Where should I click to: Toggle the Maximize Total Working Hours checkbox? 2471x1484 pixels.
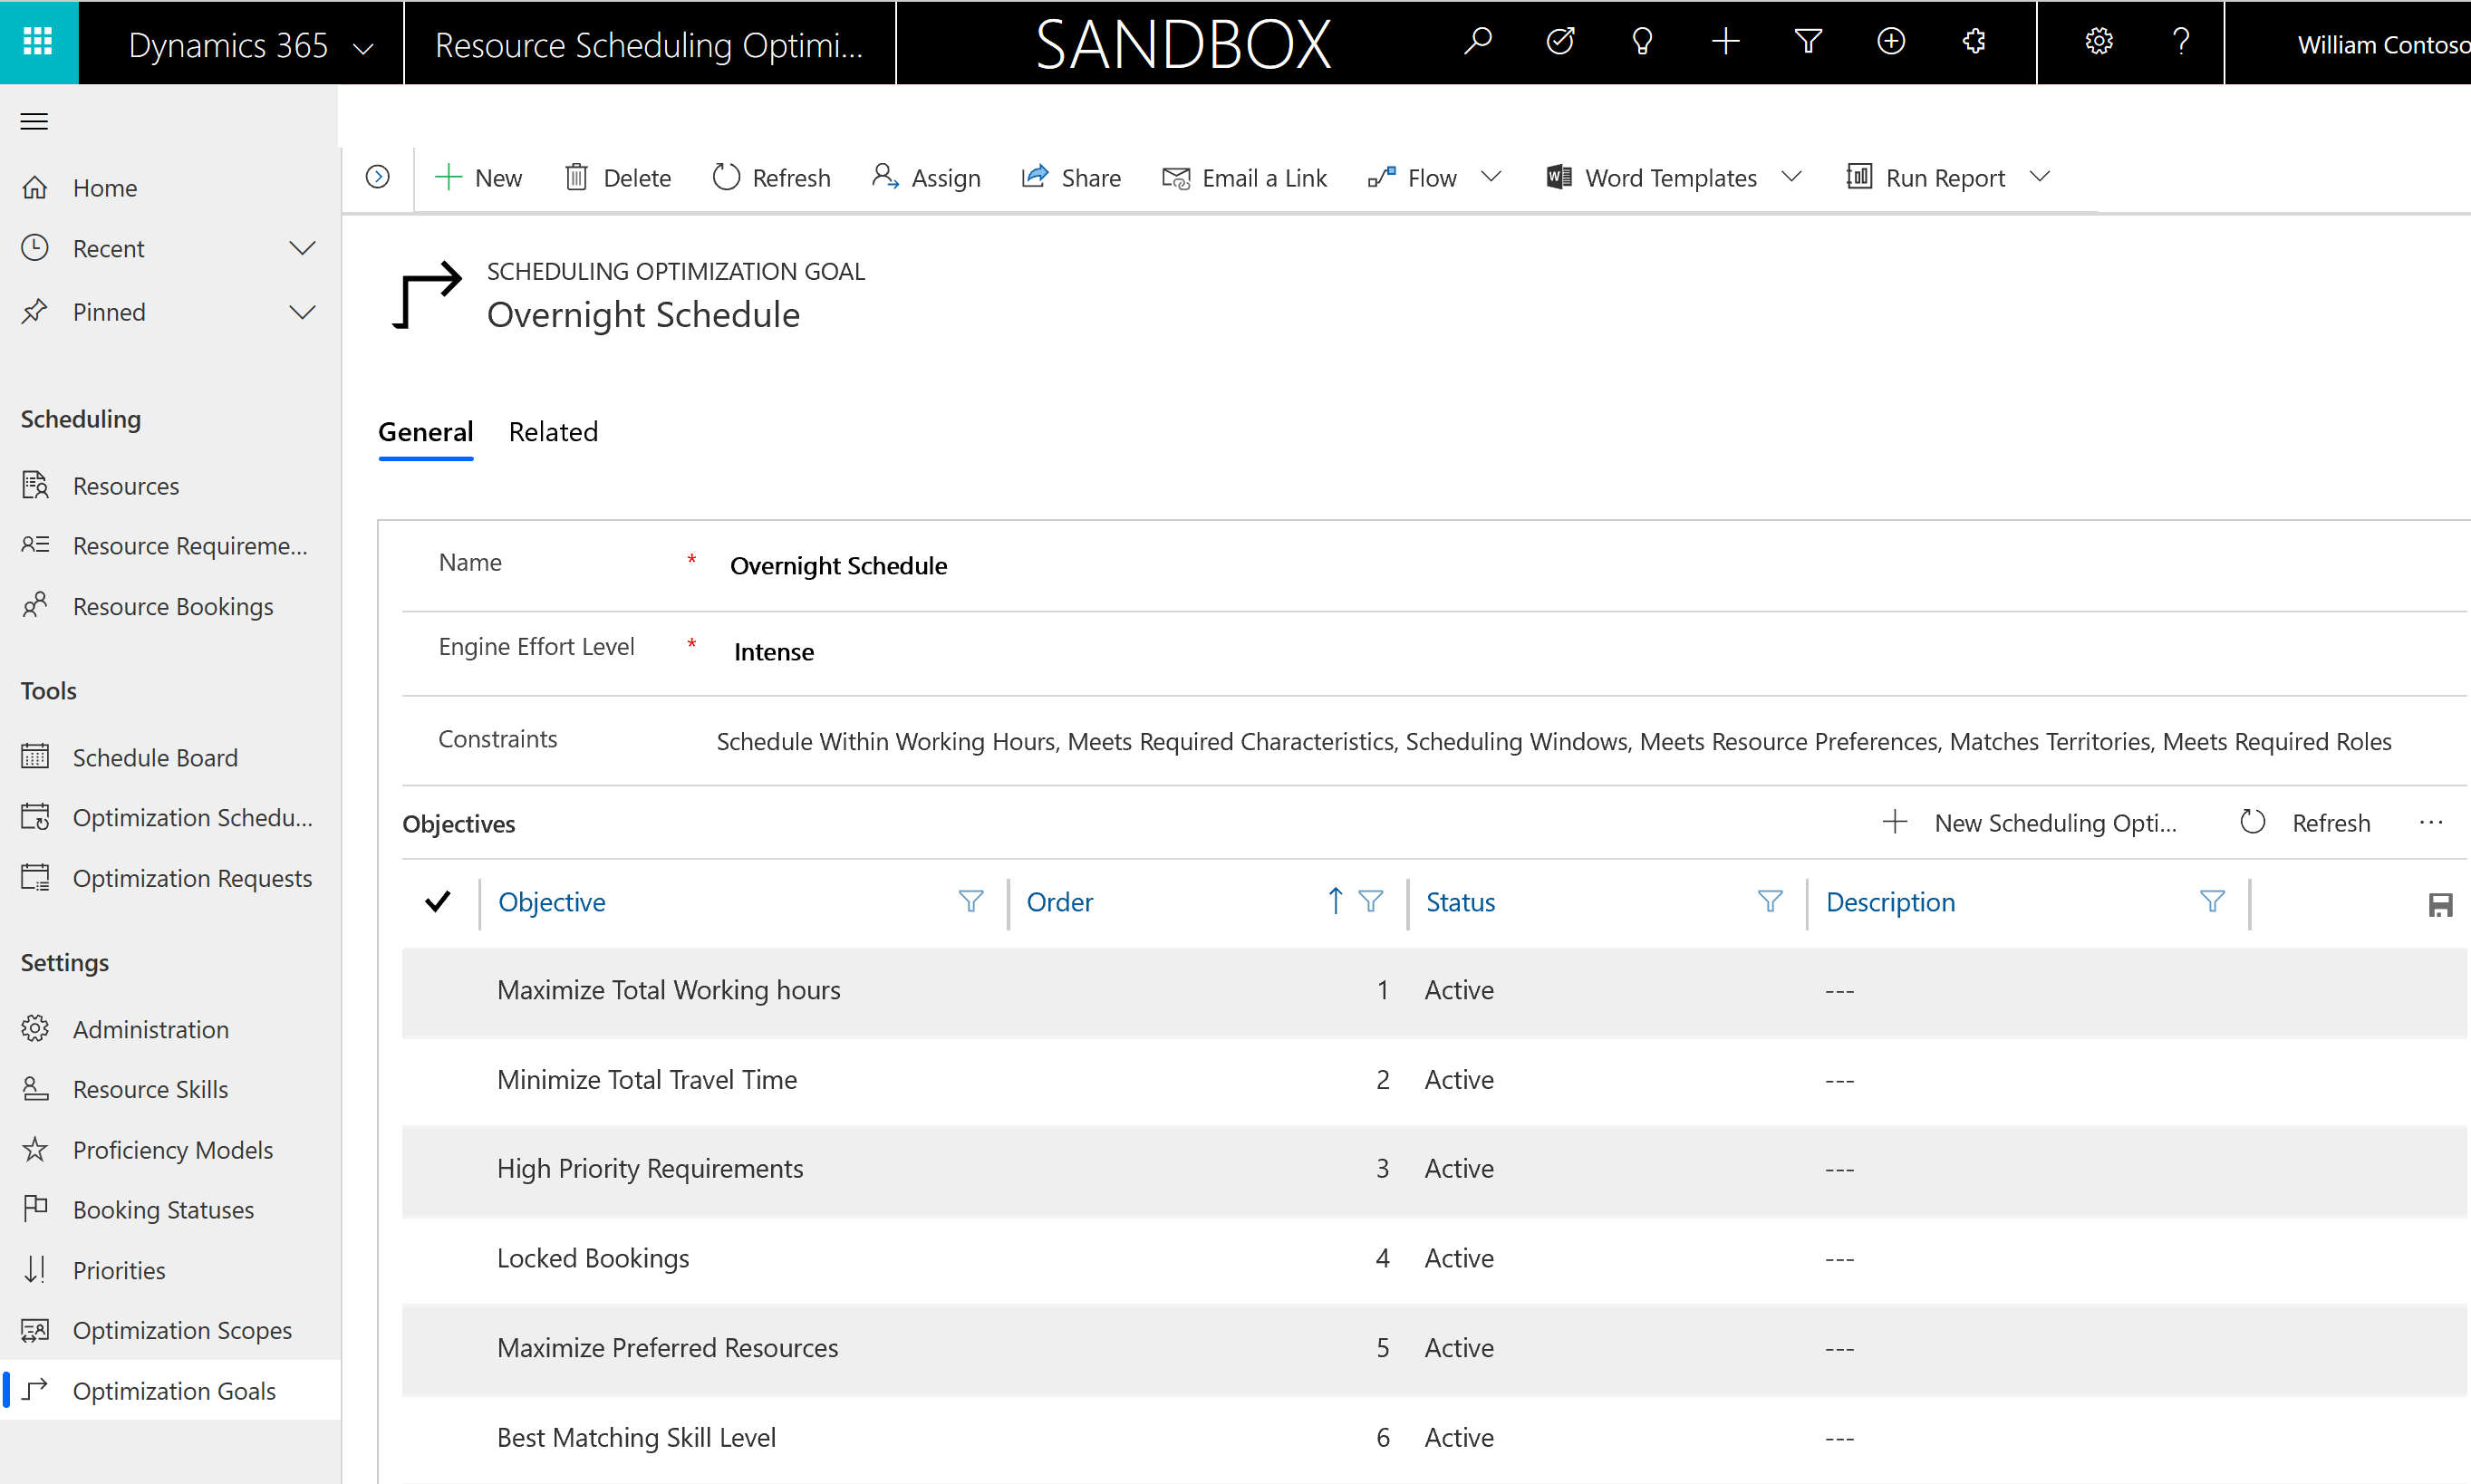439,990
